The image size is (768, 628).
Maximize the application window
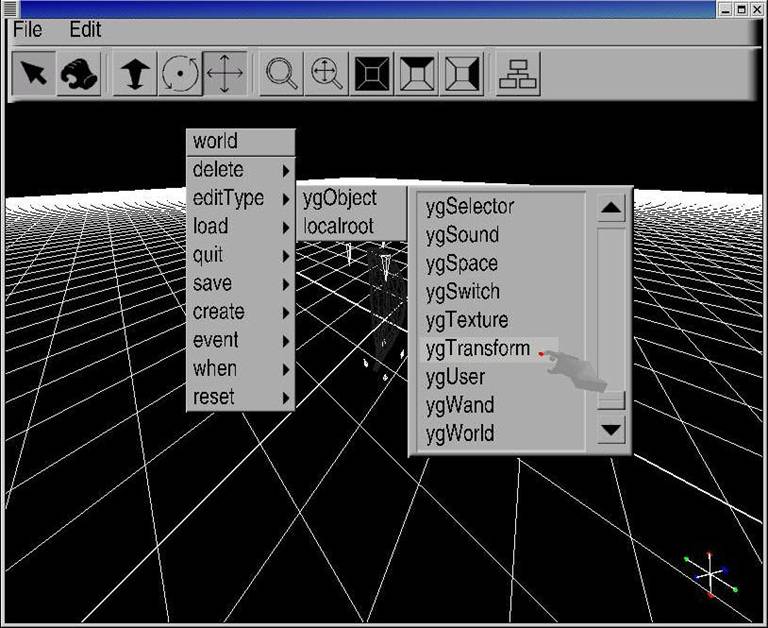[x=742, y=9]
